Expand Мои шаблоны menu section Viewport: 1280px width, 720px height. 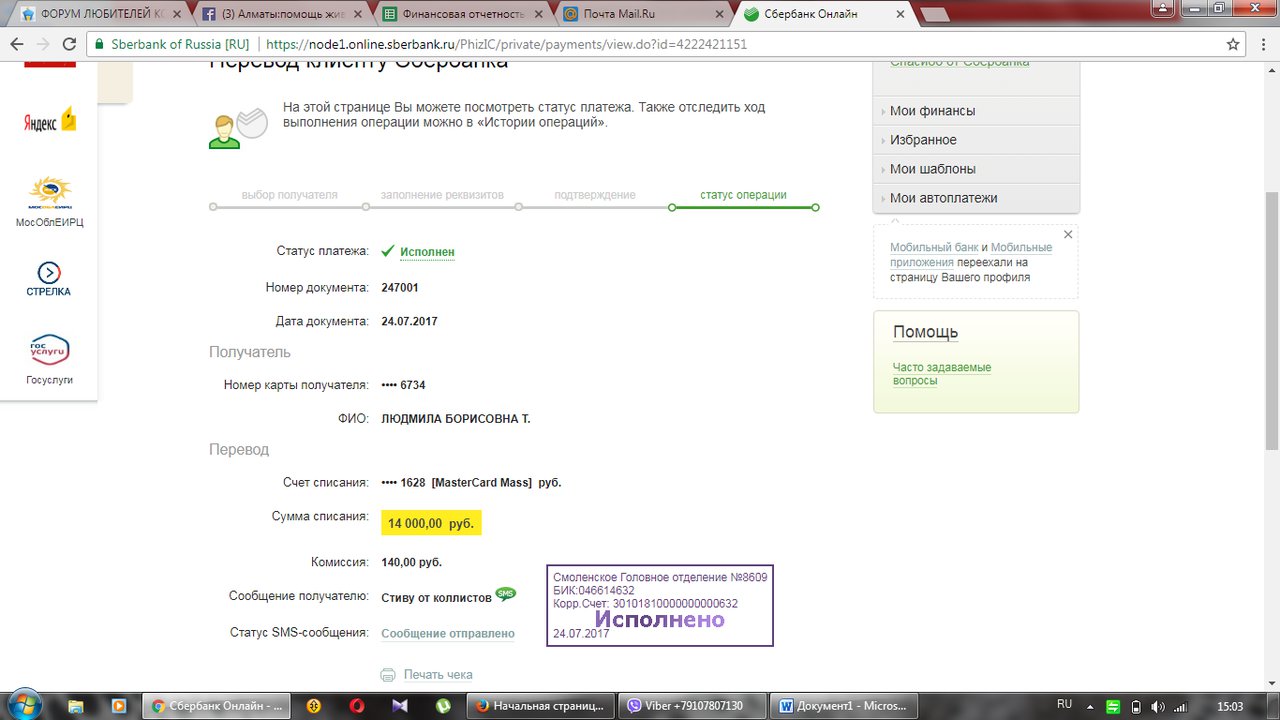click(x=976, y=169)
